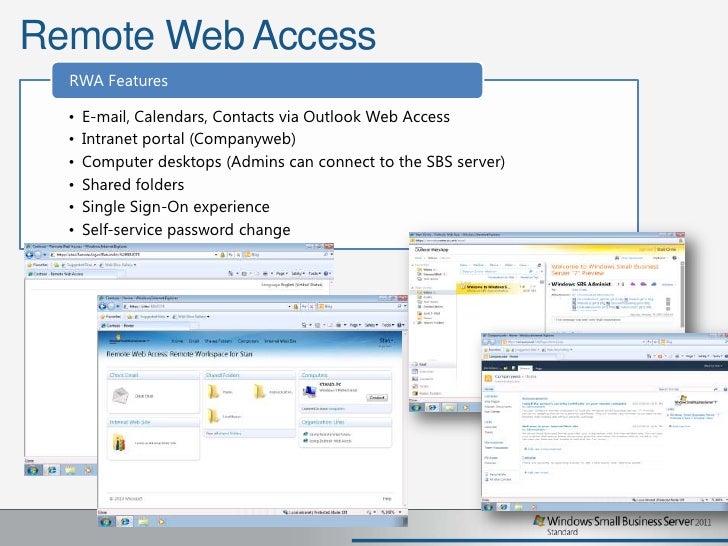Click Browse tab in Companyweb ribbon

pos(525,367)
